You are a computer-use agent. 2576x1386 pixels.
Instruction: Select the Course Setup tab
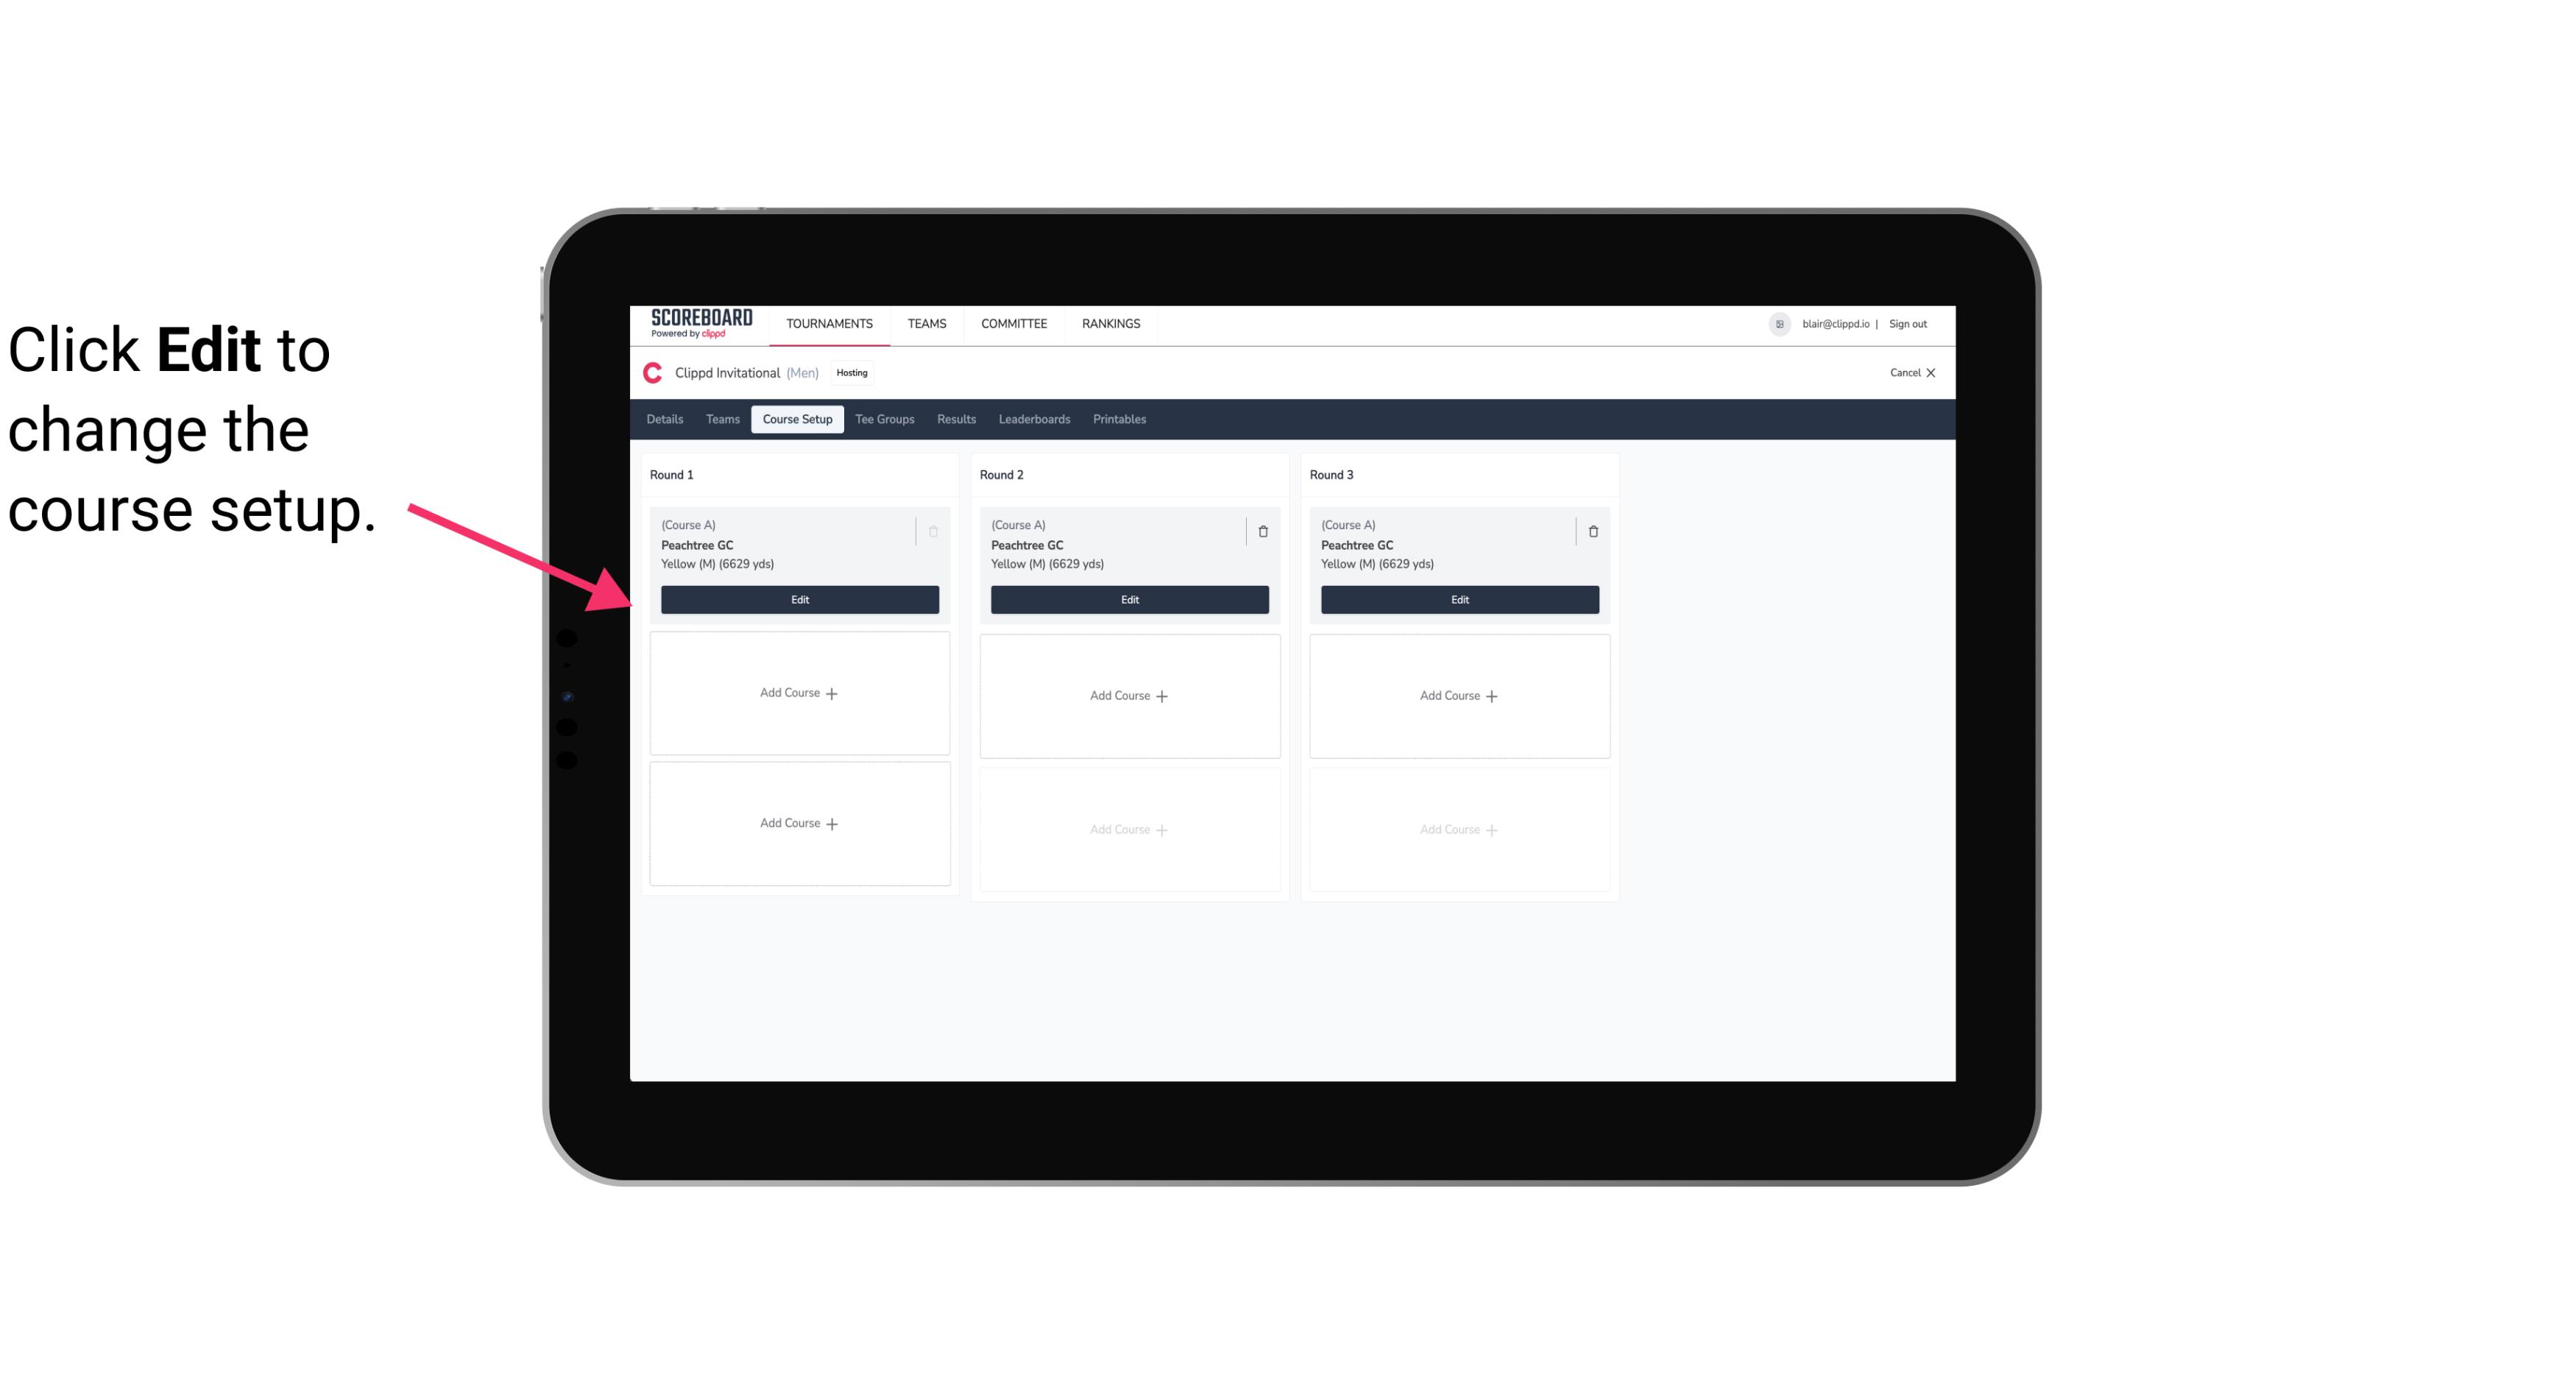(796, 418)
